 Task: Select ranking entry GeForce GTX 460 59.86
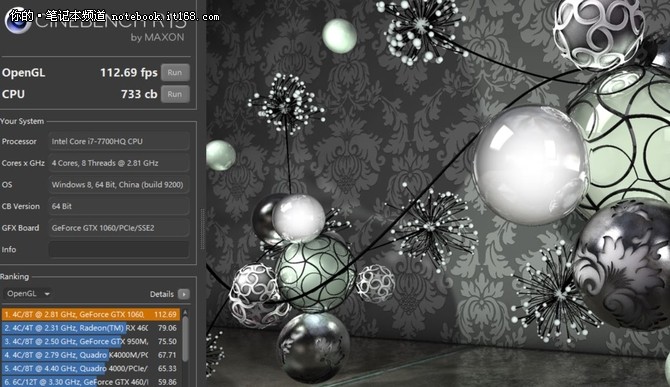(91, 381)
